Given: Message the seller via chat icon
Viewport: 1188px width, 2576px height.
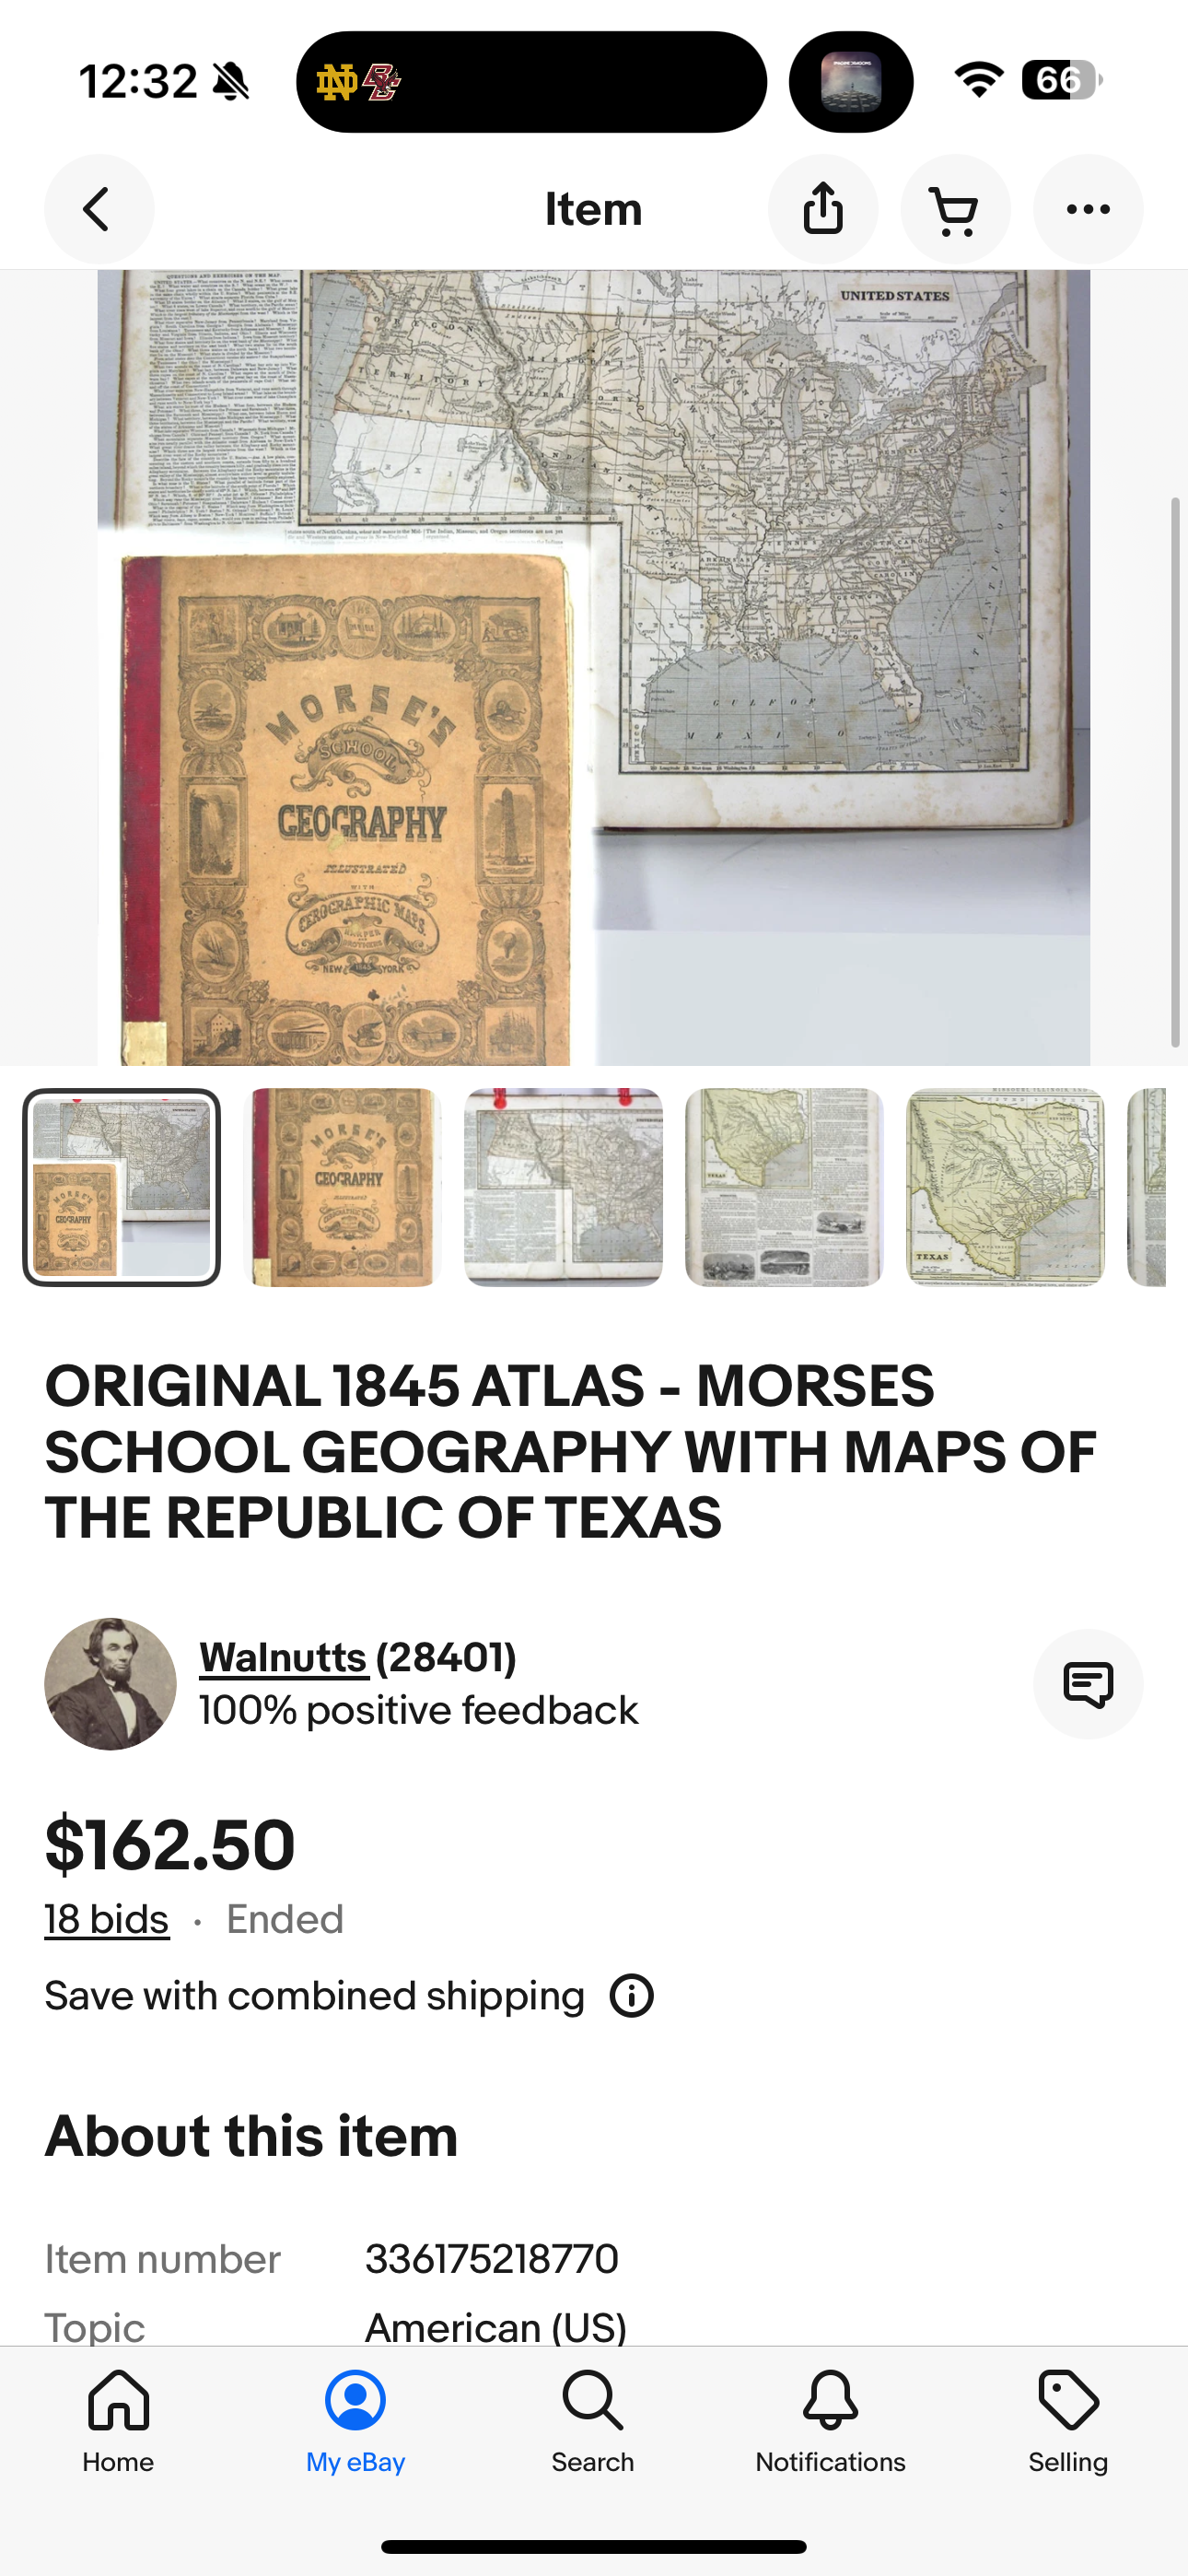Looking at the screenshot, I should (x=1088, y=1684).
